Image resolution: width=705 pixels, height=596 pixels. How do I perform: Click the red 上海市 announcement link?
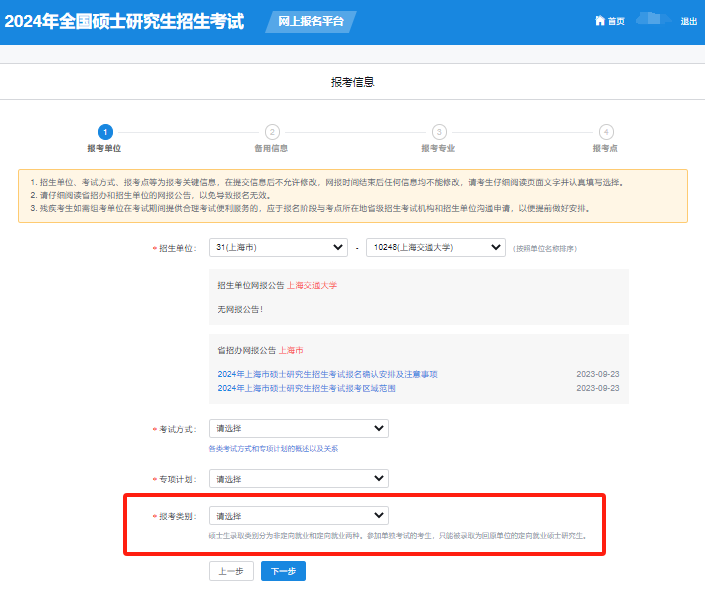tap(291, 351)
